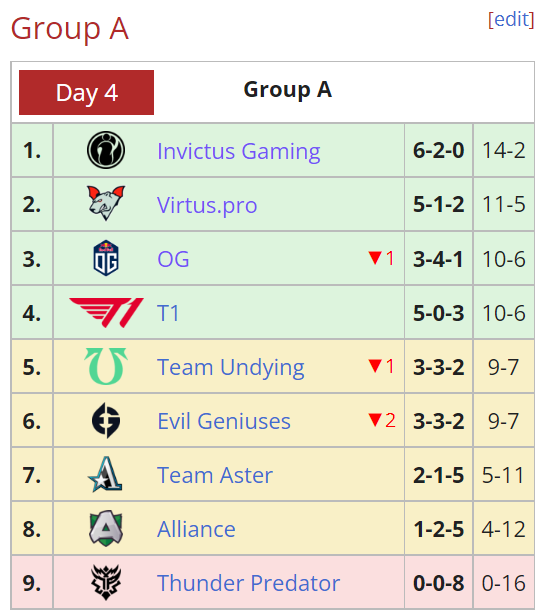The height and width of the screenshot is (615, 543).
Task: Open the Thunder Predator team link
Action: coord(248,583)
